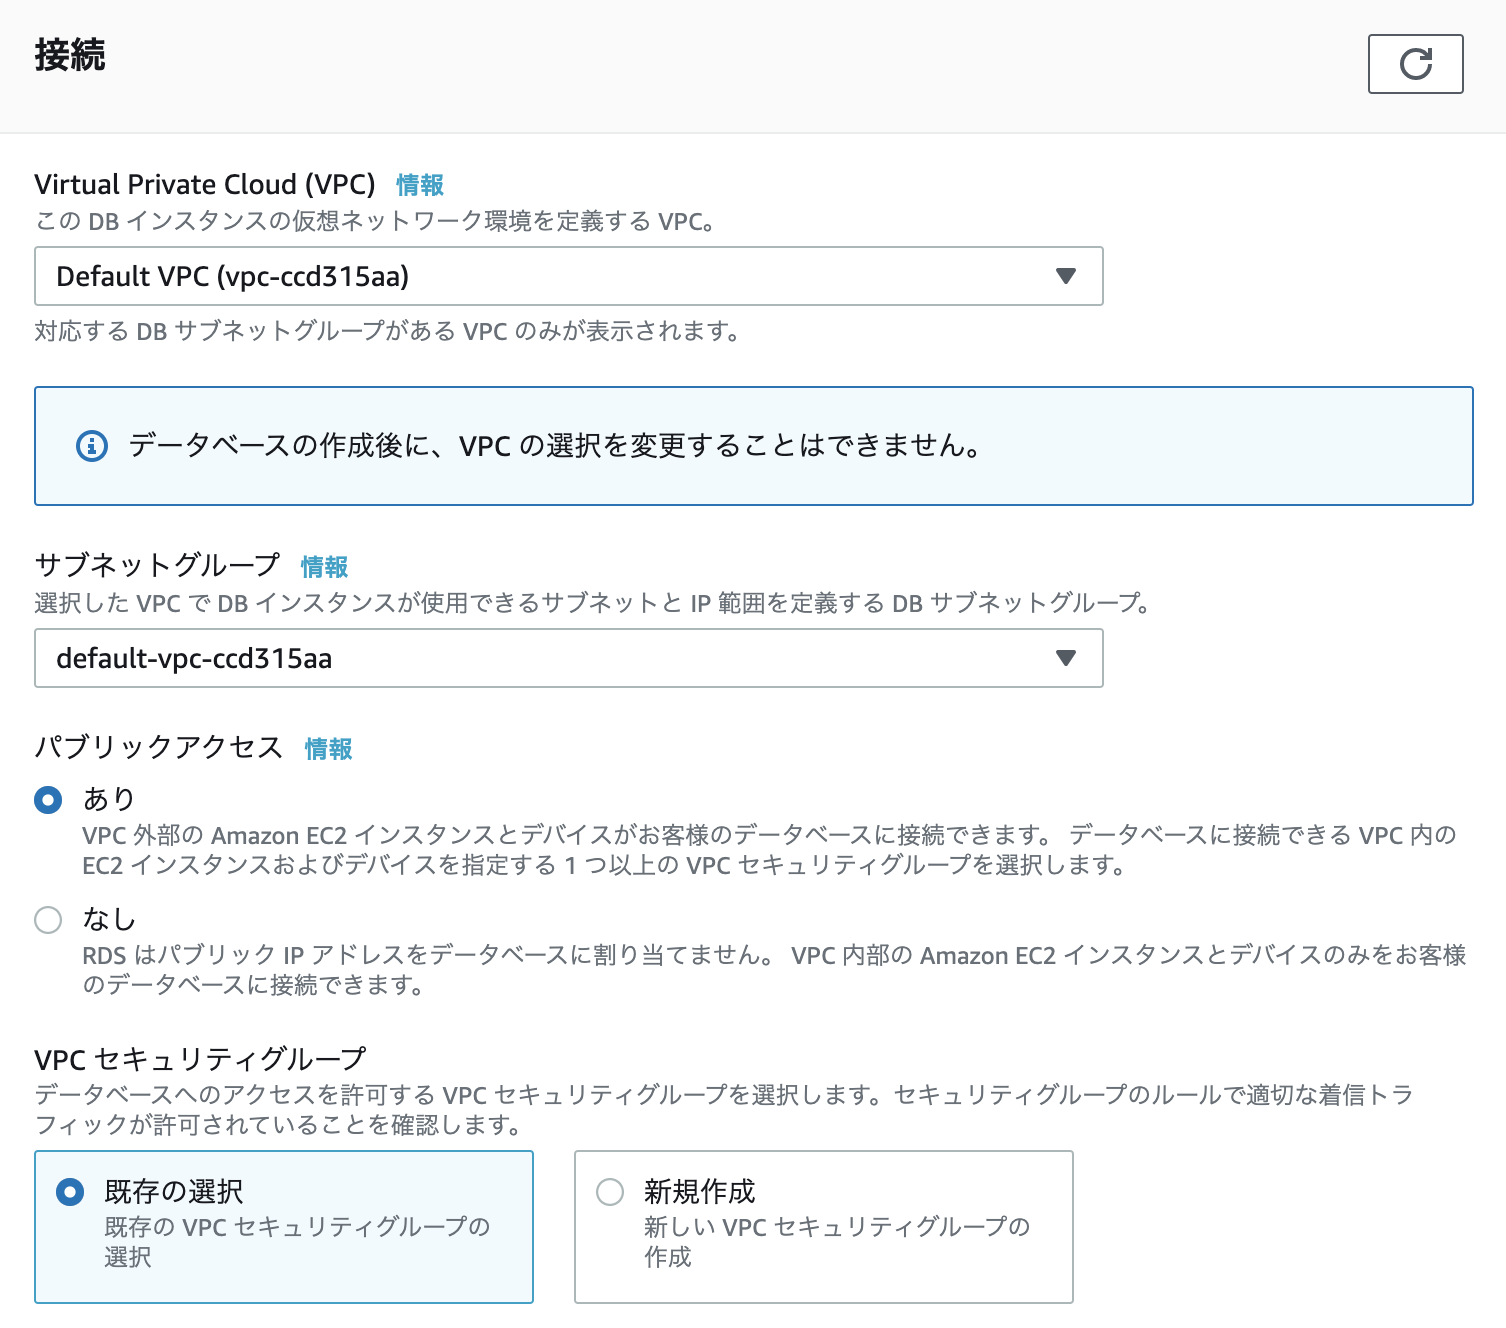
Task: Click the reload arrow button at top right
Action: [x=1415, y=64]
